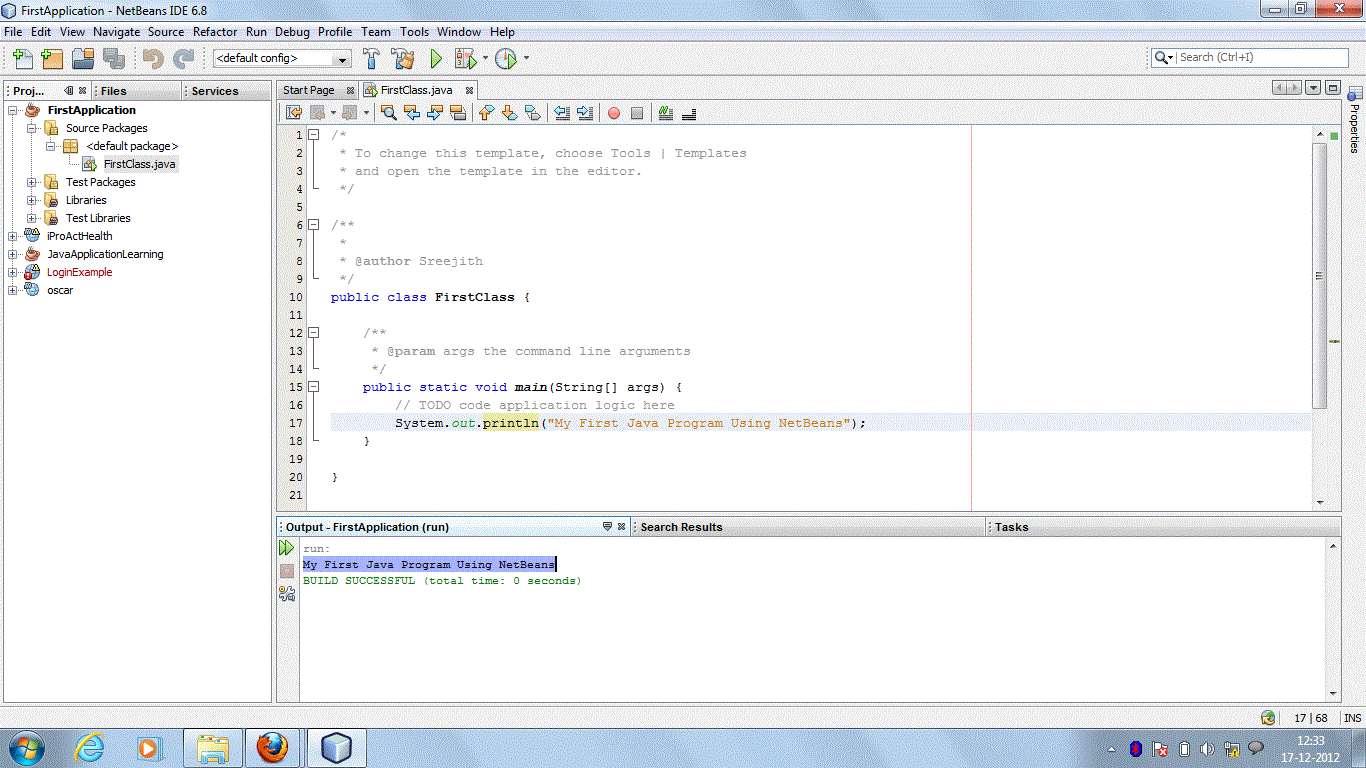
Task: Collapse the FirstApplication project node
Action: (x=13, y=110)
